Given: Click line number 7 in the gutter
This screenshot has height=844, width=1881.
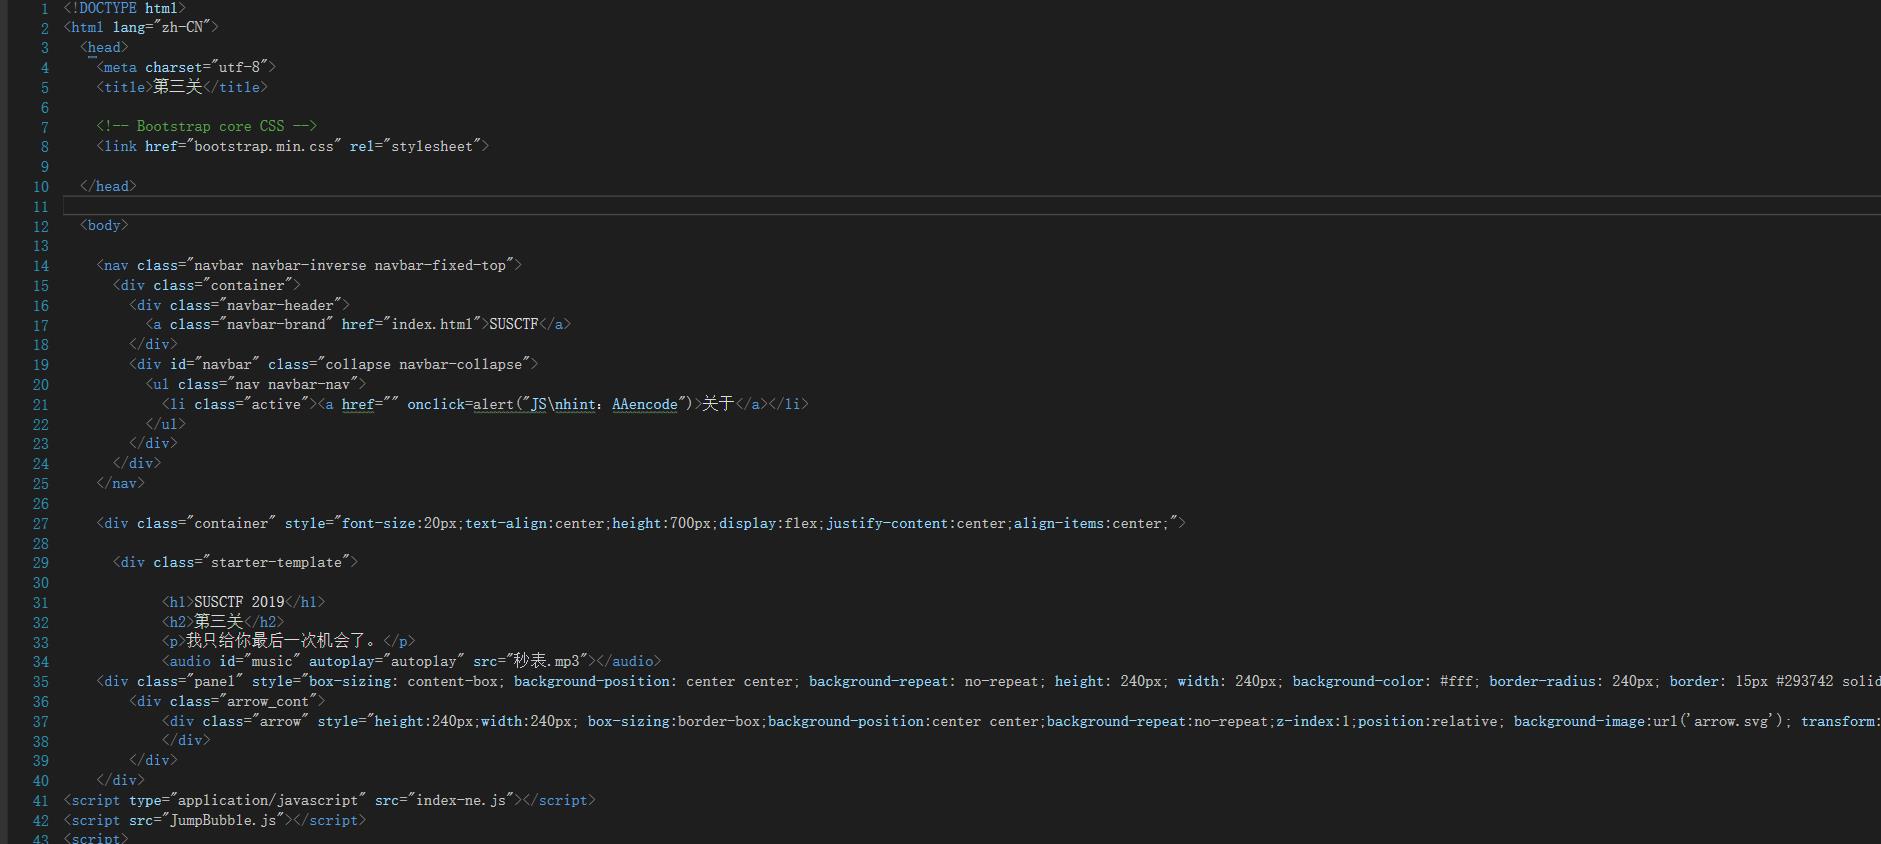Looking at the screenshot, I should click(44, 127).
